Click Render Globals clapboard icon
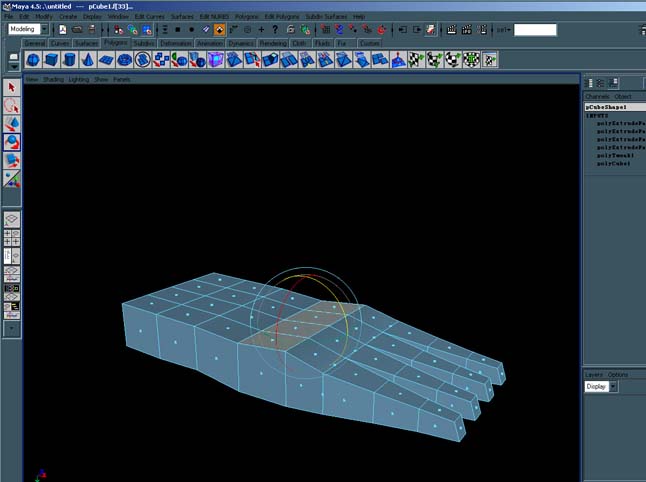Image resolution: width=646 pixels, height=482 pixels. tap(482, 30)
